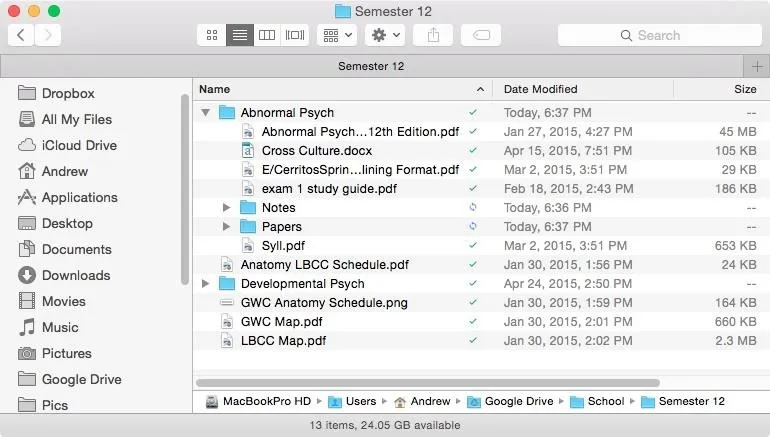Viewport: 770px width, 437px height.
Task: Select Abnormal Psych...12th Edition.pdf file
Action: click(x=360, y=132)
